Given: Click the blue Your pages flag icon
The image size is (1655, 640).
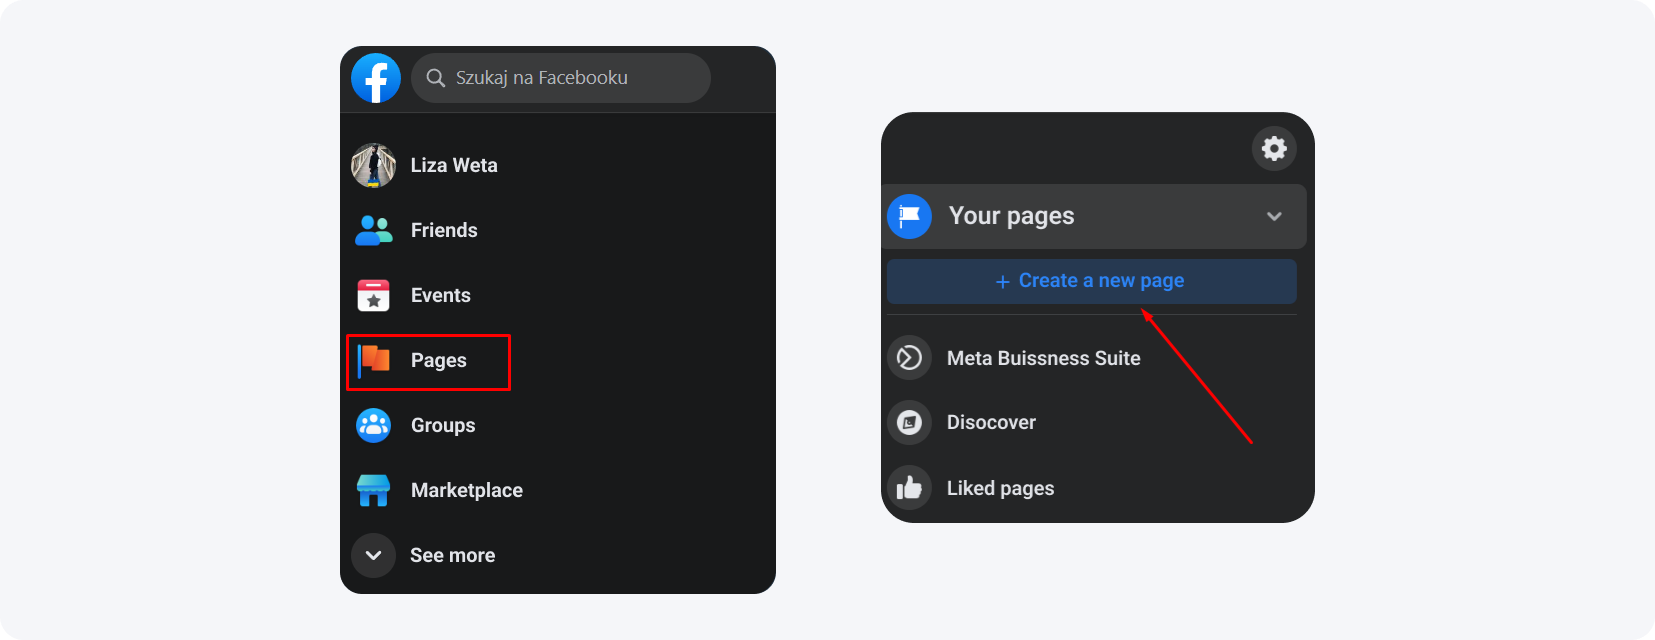Looking at the screenshot, I should (x=909, y=216).
